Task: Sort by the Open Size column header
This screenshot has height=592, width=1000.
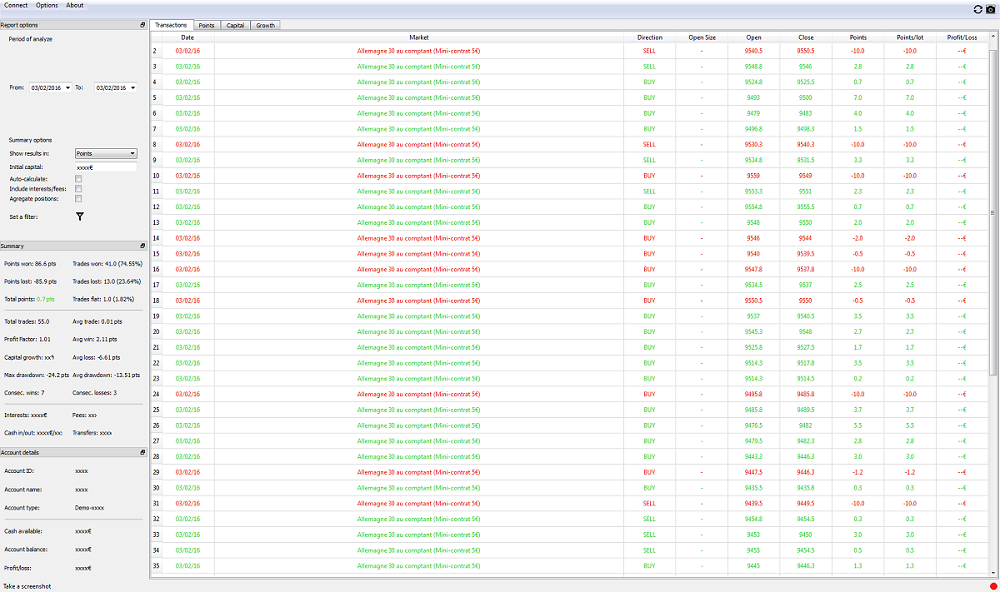Action: coord(702,38)
